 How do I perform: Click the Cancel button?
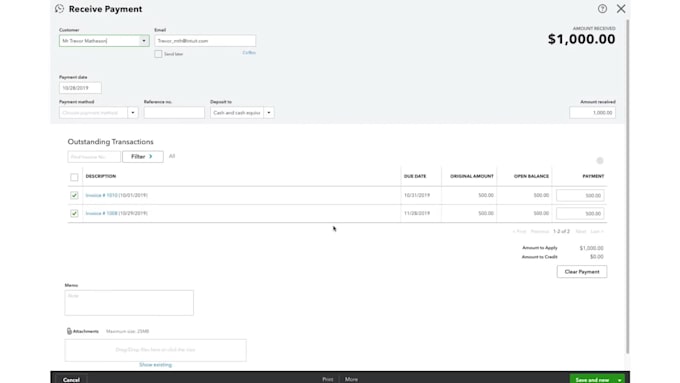point(71,380)
